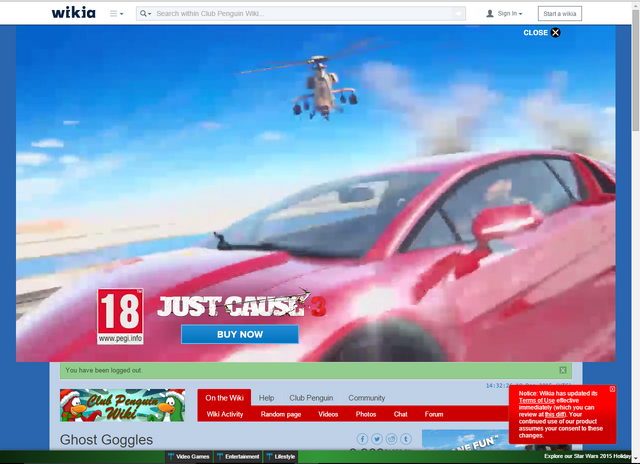Expand the Sign In dropdown
The width and height of the screenshot is (640, 464).
pos(509,13)
